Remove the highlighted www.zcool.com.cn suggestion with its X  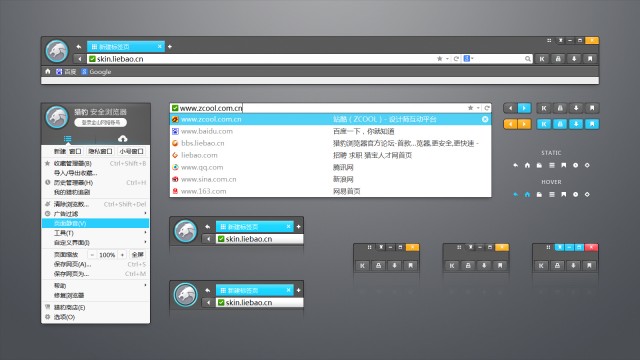point(485,119)
